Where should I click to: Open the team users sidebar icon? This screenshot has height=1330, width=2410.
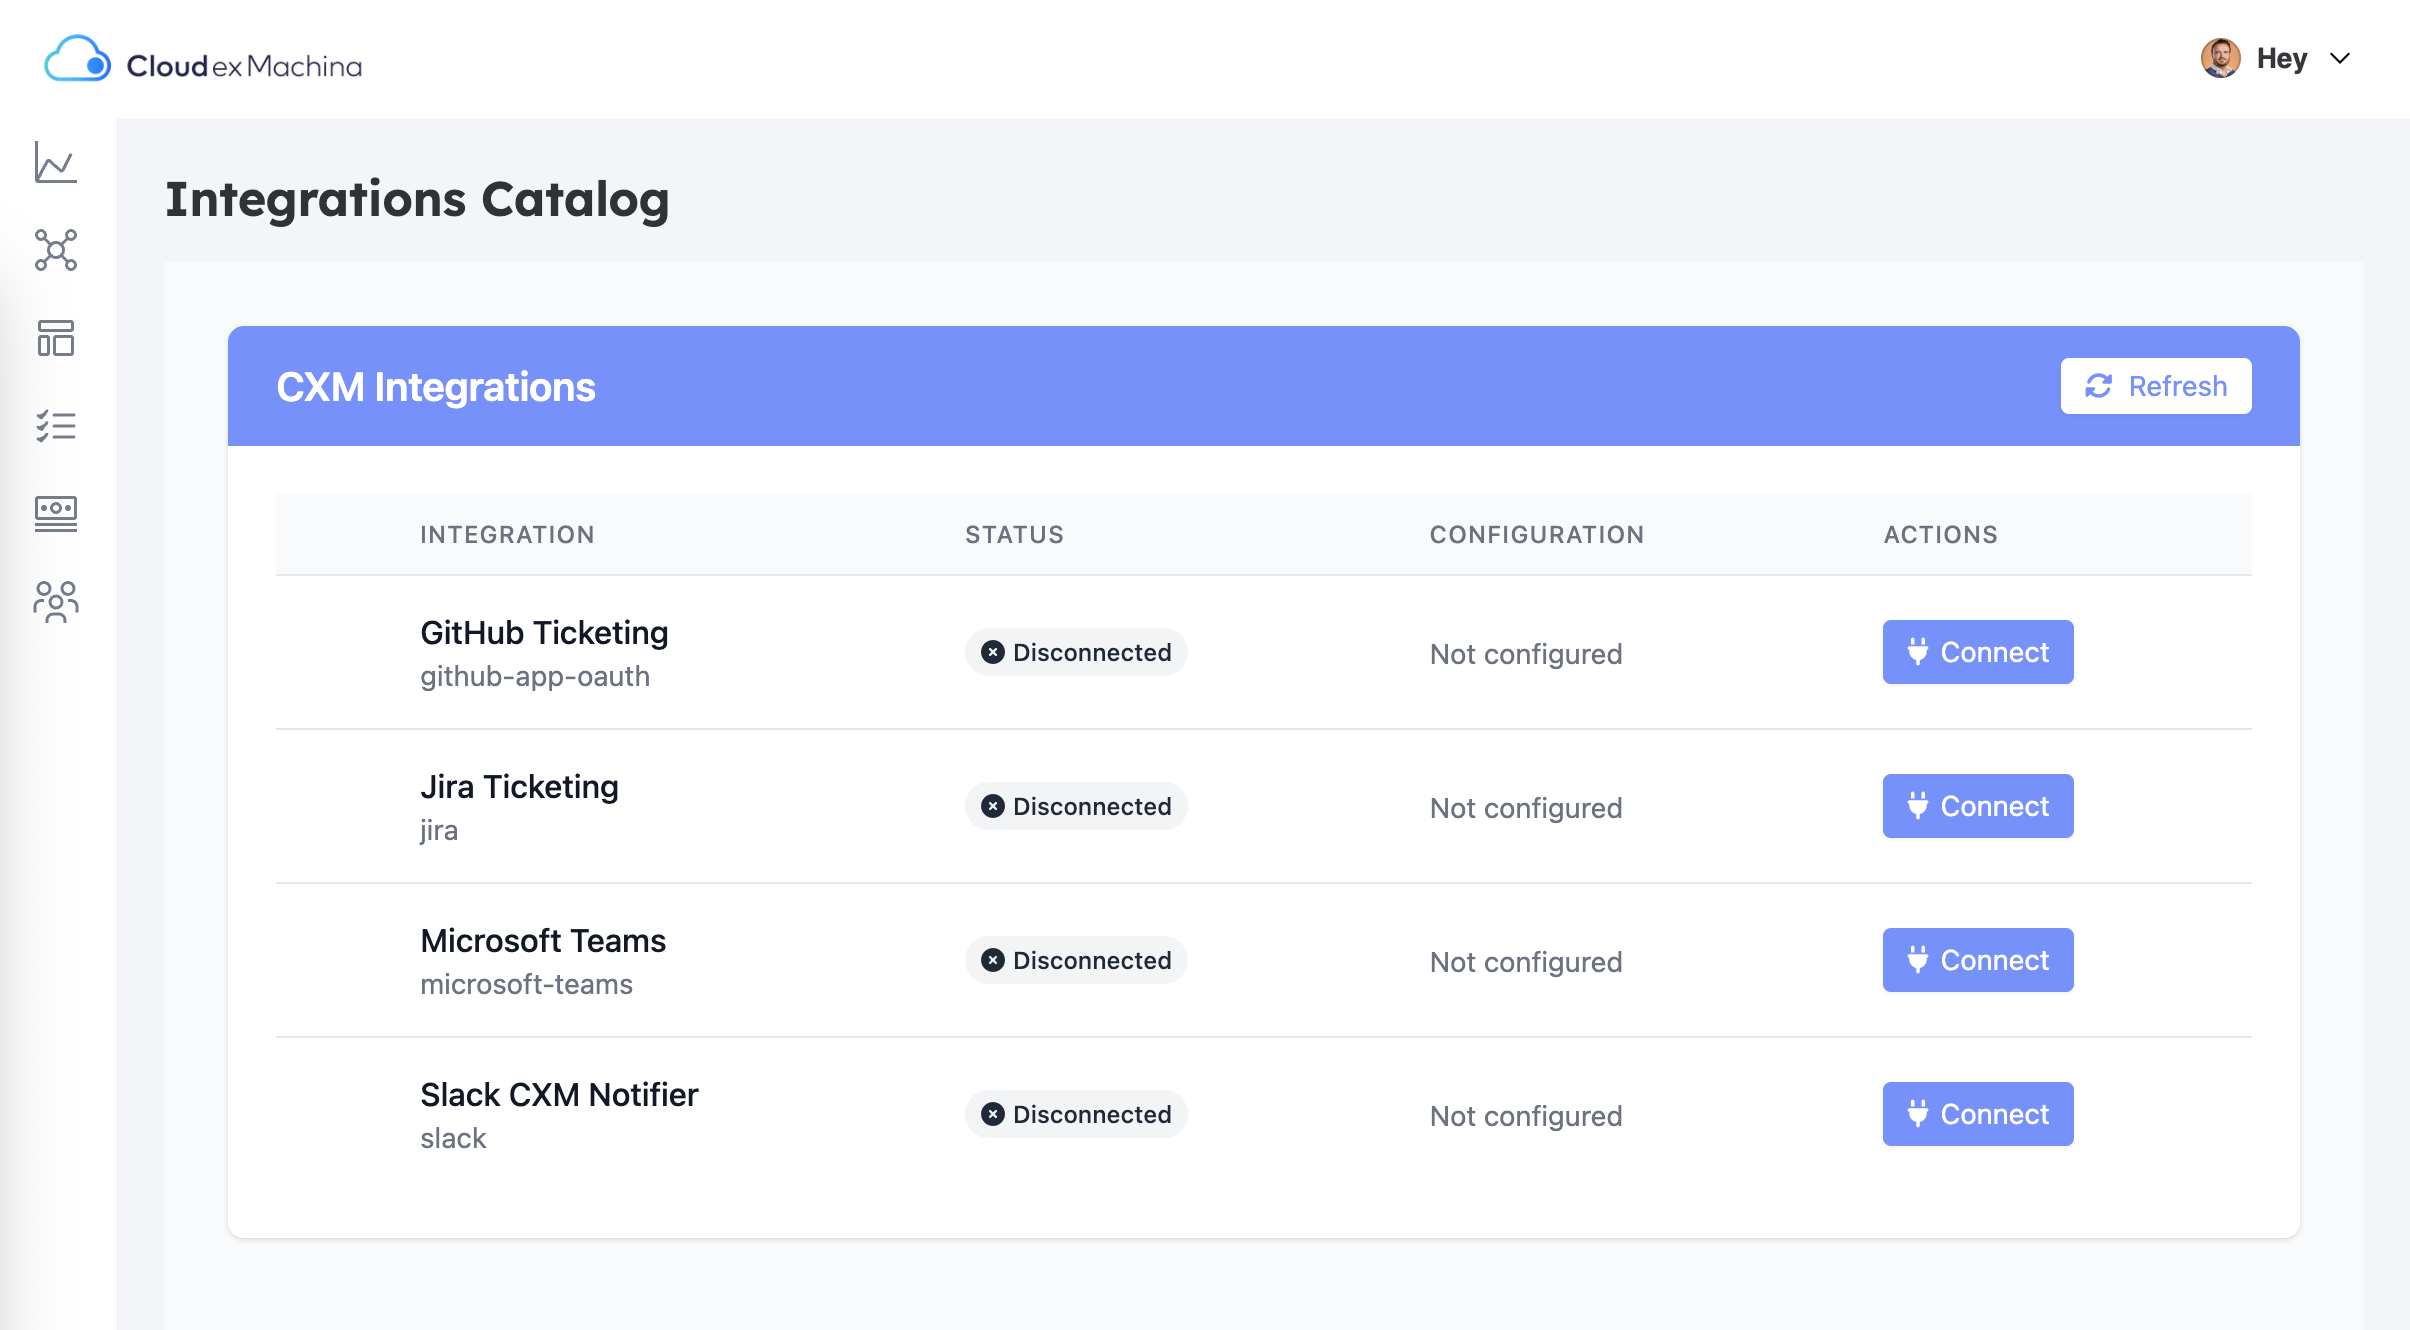(x=56, y=602)
